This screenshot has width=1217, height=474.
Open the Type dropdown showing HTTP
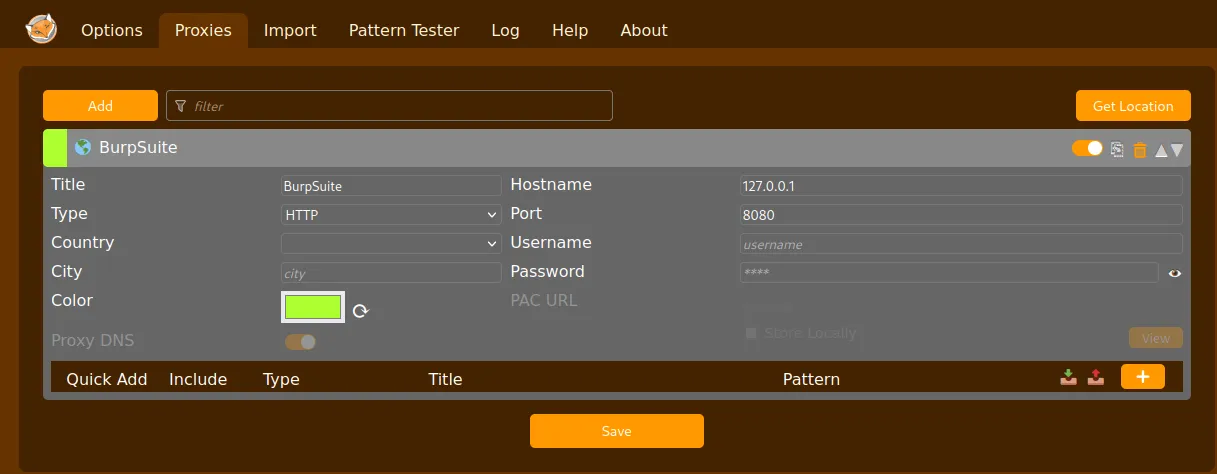pyautogui.click(x=391, y=215)
